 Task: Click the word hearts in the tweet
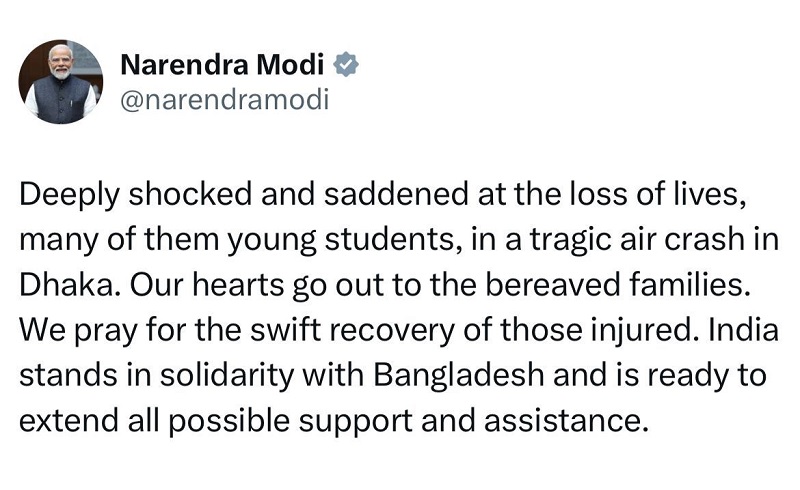(238, 285)
